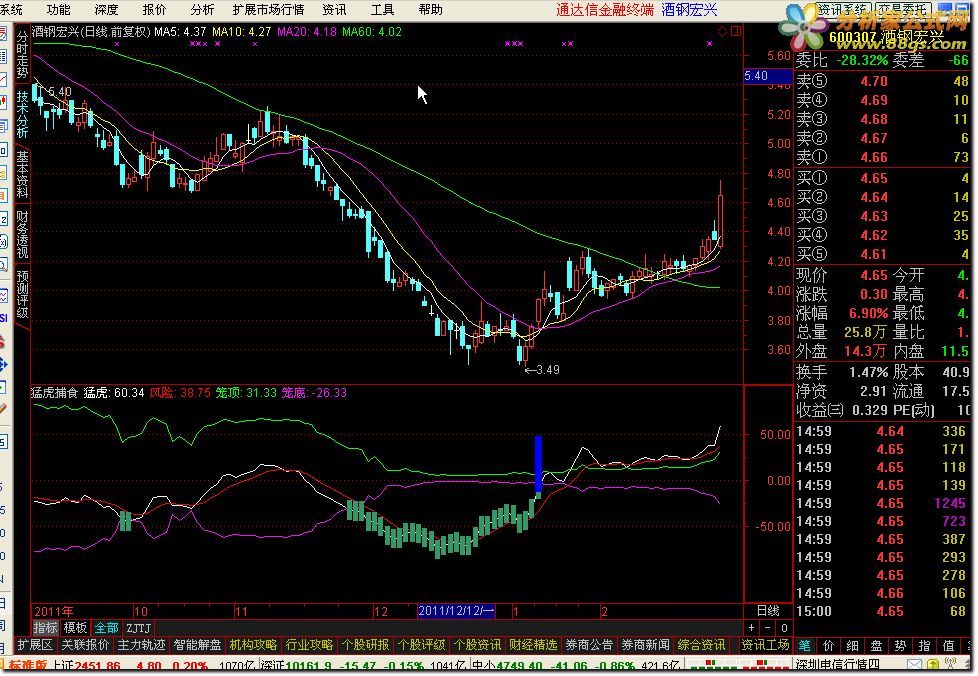Click the 交易委托 button
The height and width of the screenshot is (676, 978).
click(903, 9)
